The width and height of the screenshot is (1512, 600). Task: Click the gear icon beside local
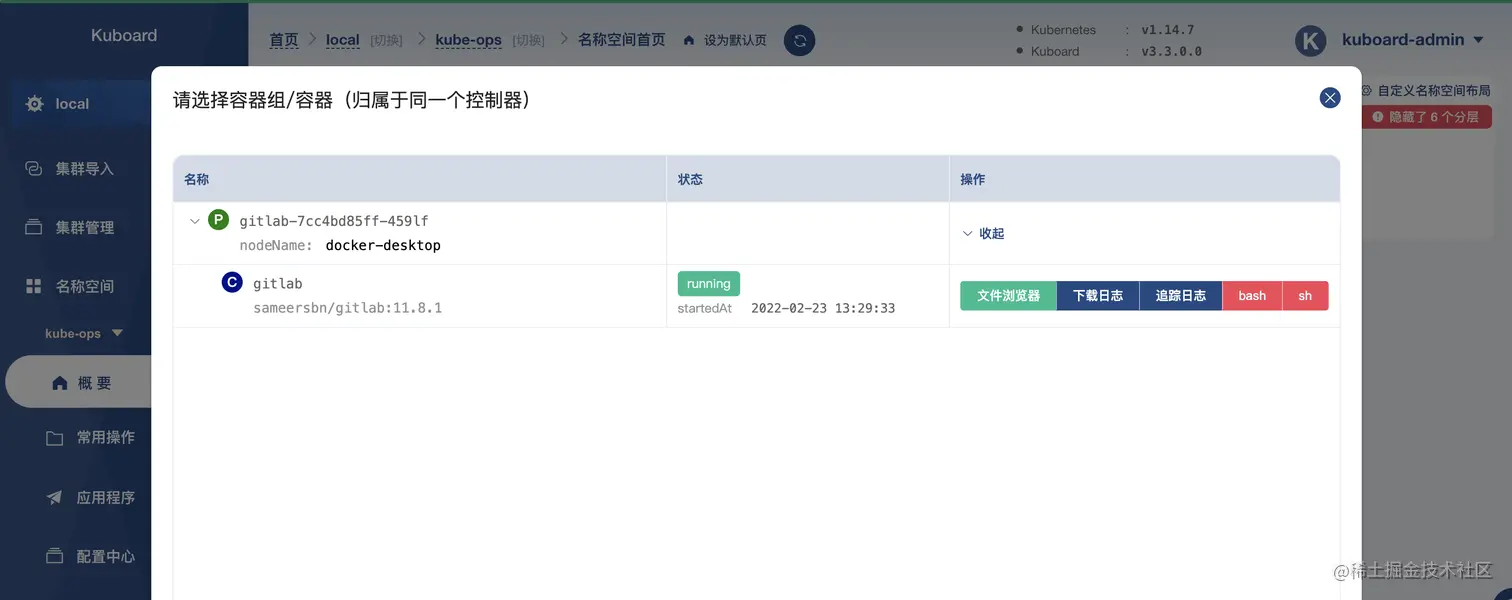pyautogui.click(x=35, y=104)
